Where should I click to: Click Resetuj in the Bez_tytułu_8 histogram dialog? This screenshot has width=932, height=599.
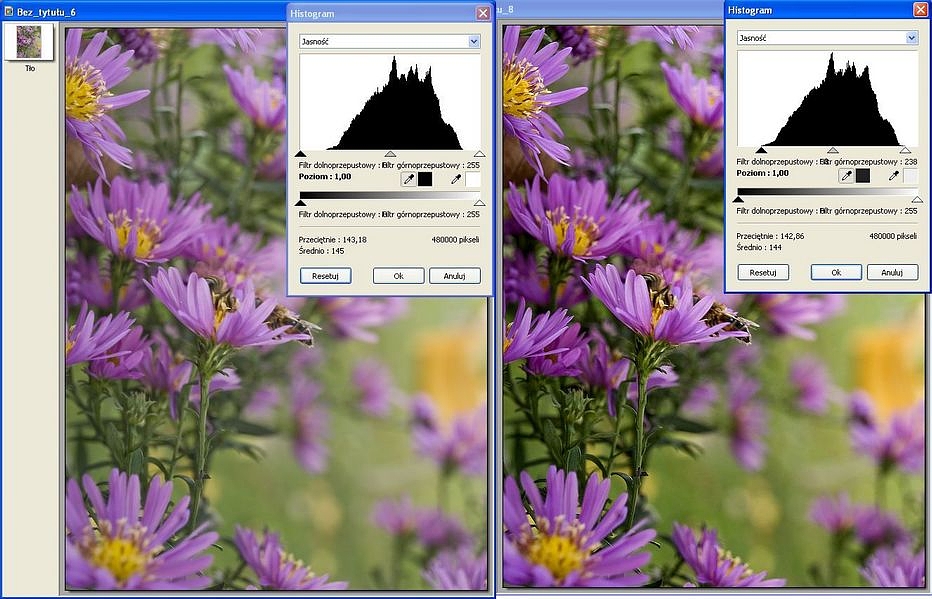763,272
